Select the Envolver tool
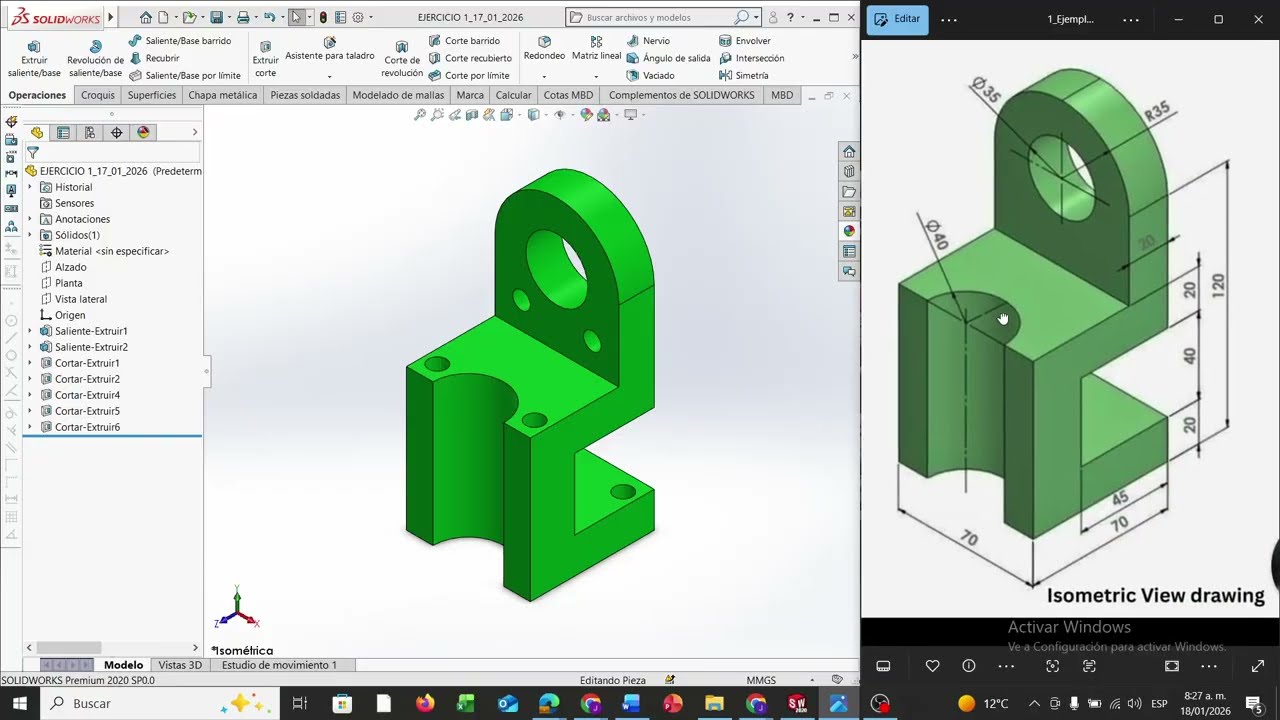The image size is (1280, 720). click(745, 41)
